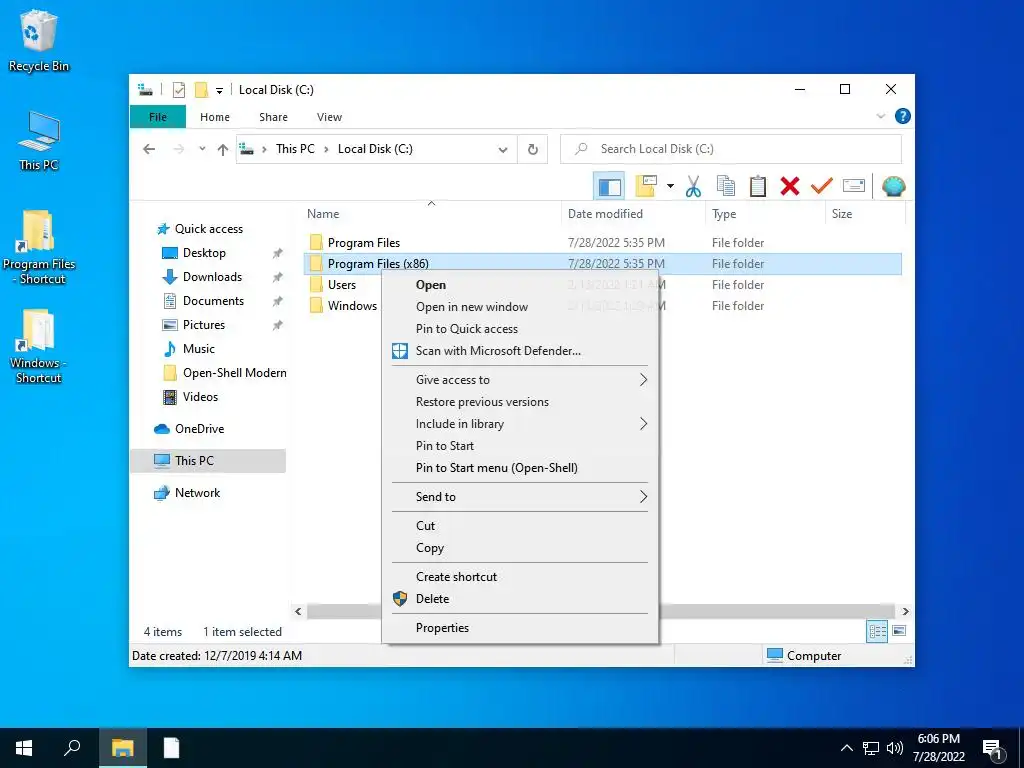Click the Paste clipboard toolbar icon
Image resolution: width=1024 pixels, height=768 pixels.
coord(758,187)
